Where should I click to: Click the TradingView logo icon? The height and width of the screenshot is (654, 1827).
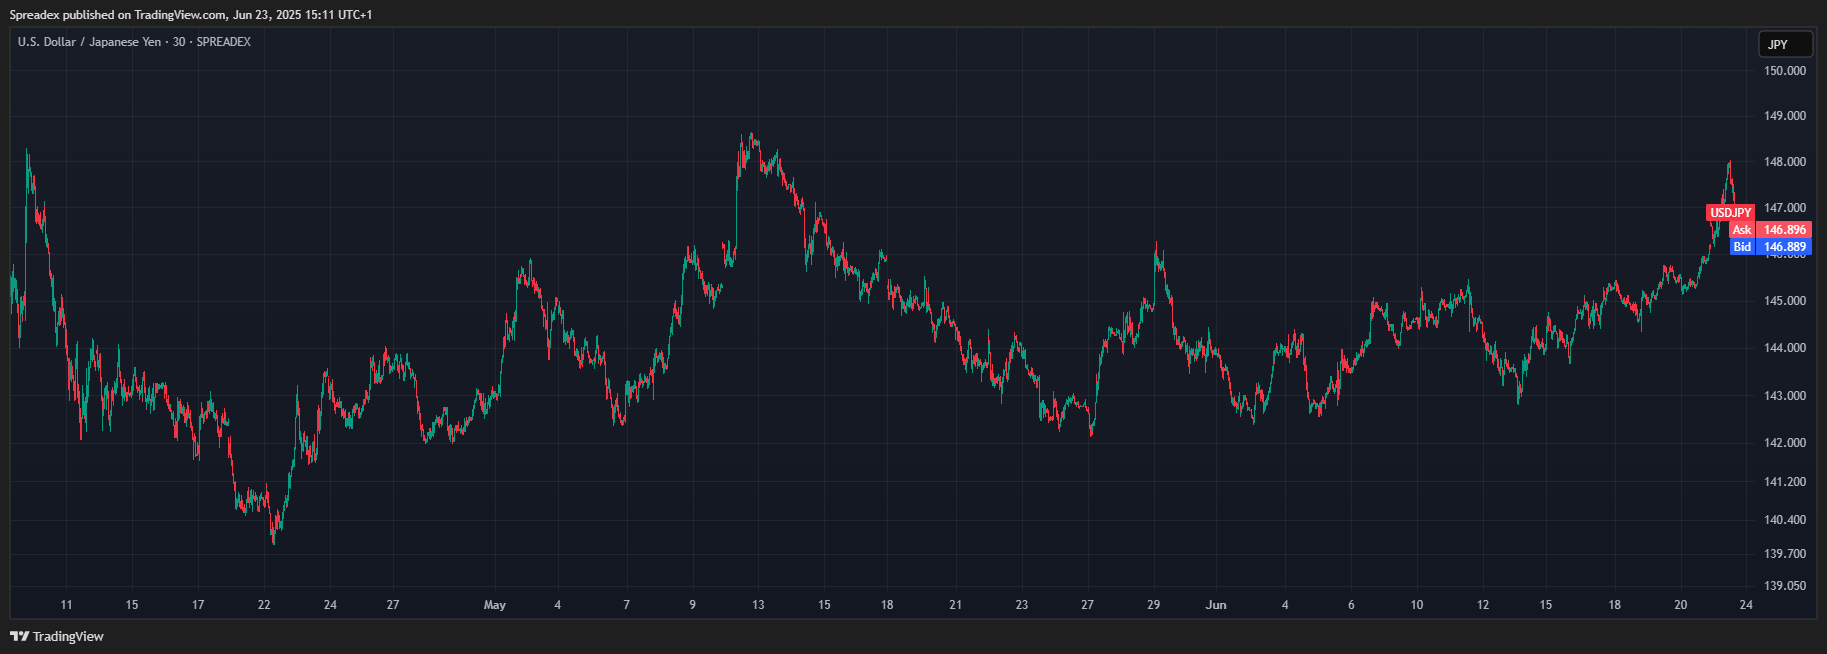coord(19,636)
